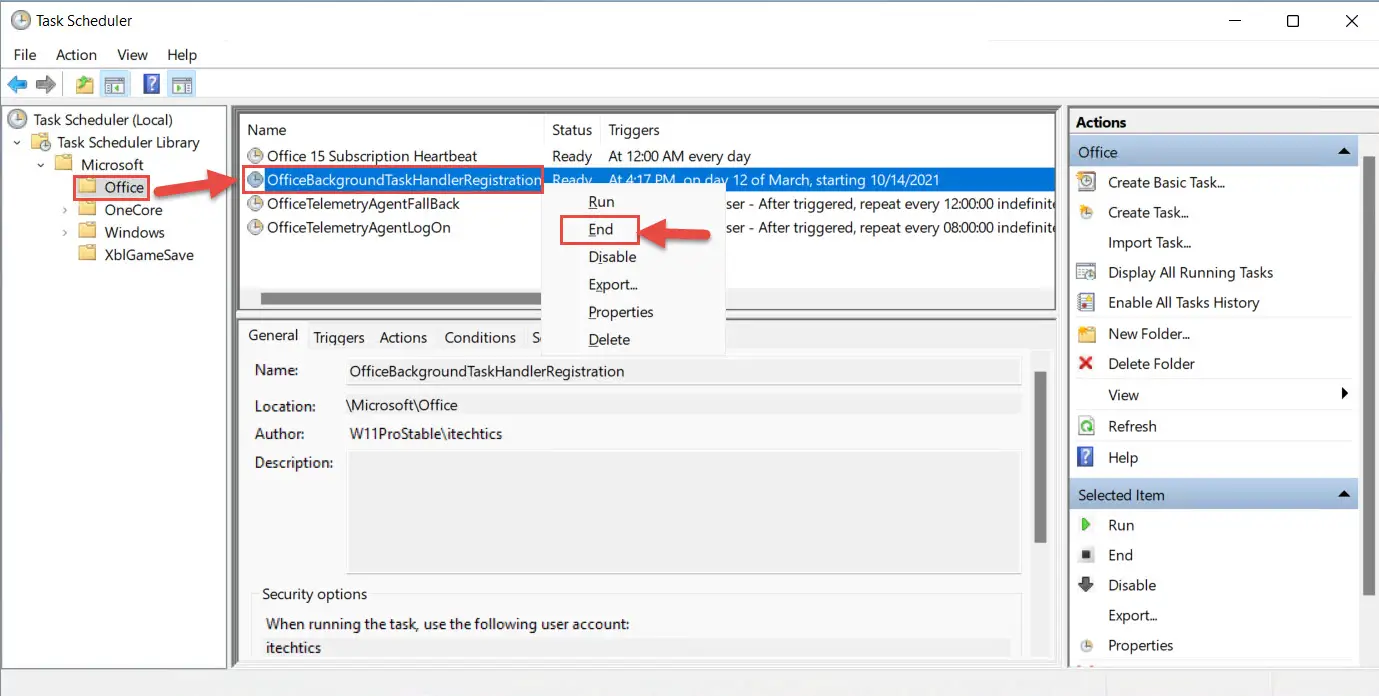
Task: Click Enable All Tasks History icon
Action: tap(1086, 302)
